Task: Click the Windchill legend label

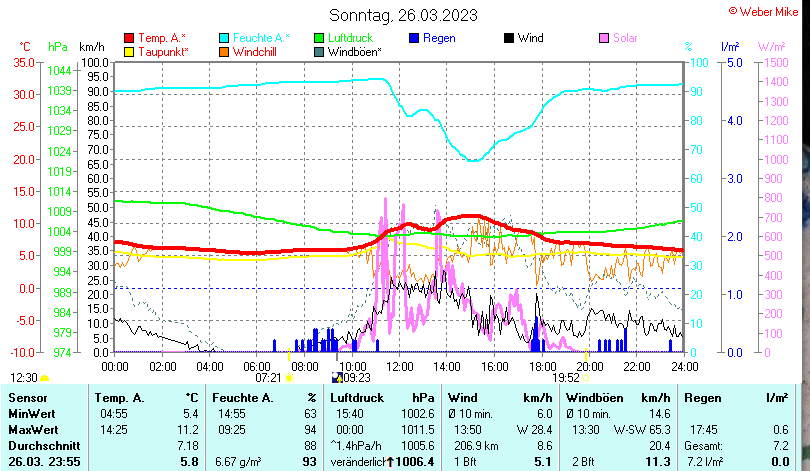Action: [255, 52]
